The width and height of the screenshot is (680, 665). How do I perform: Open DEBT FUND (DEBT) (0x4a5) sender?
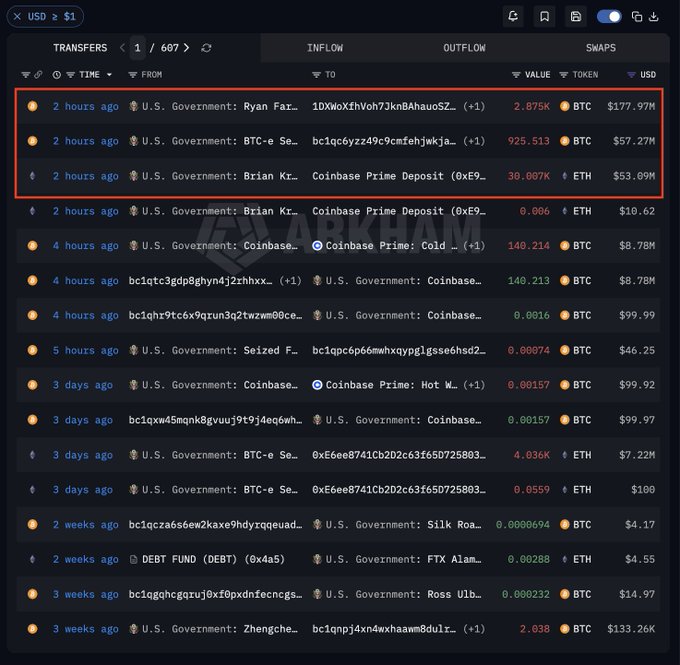(213, 559)
